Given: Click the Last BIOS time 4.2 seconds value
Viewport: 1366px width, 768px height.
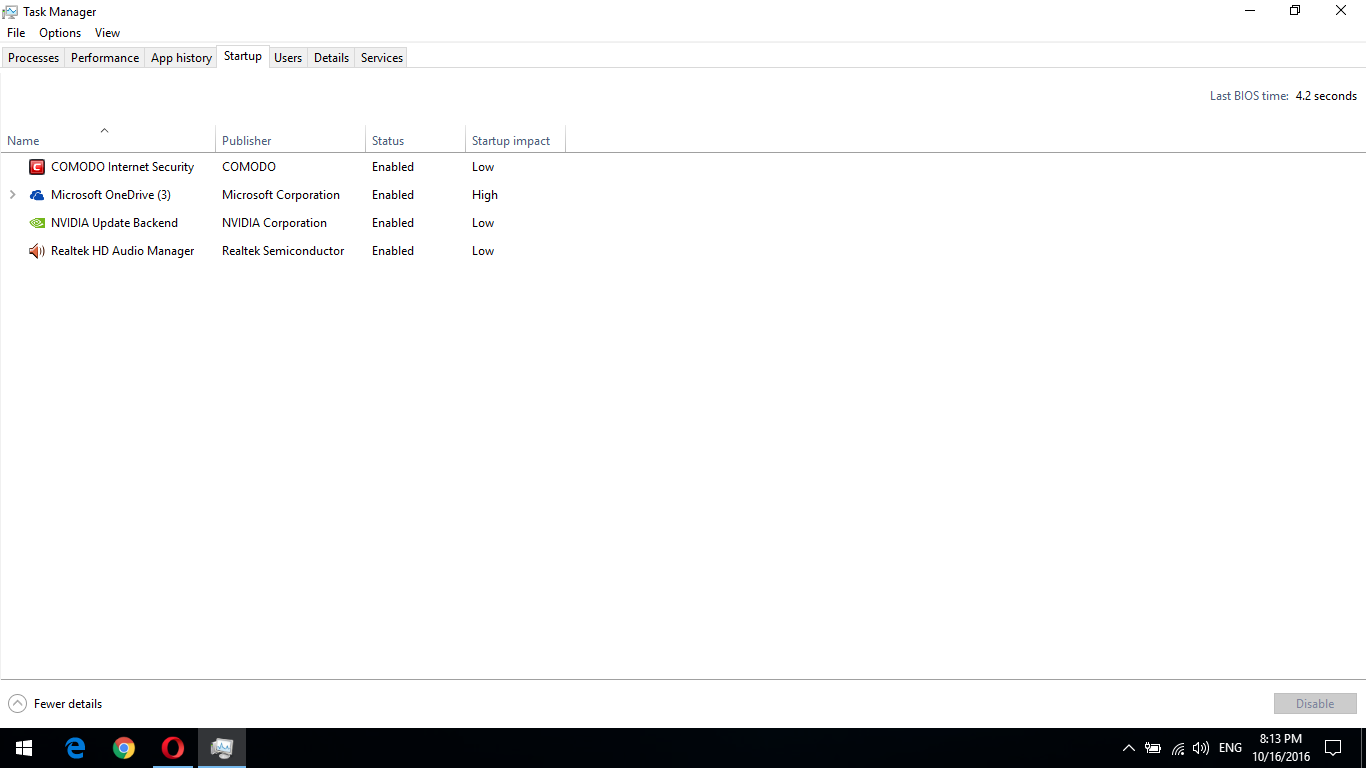Looking at the screenshot, I should [1326, 96].
